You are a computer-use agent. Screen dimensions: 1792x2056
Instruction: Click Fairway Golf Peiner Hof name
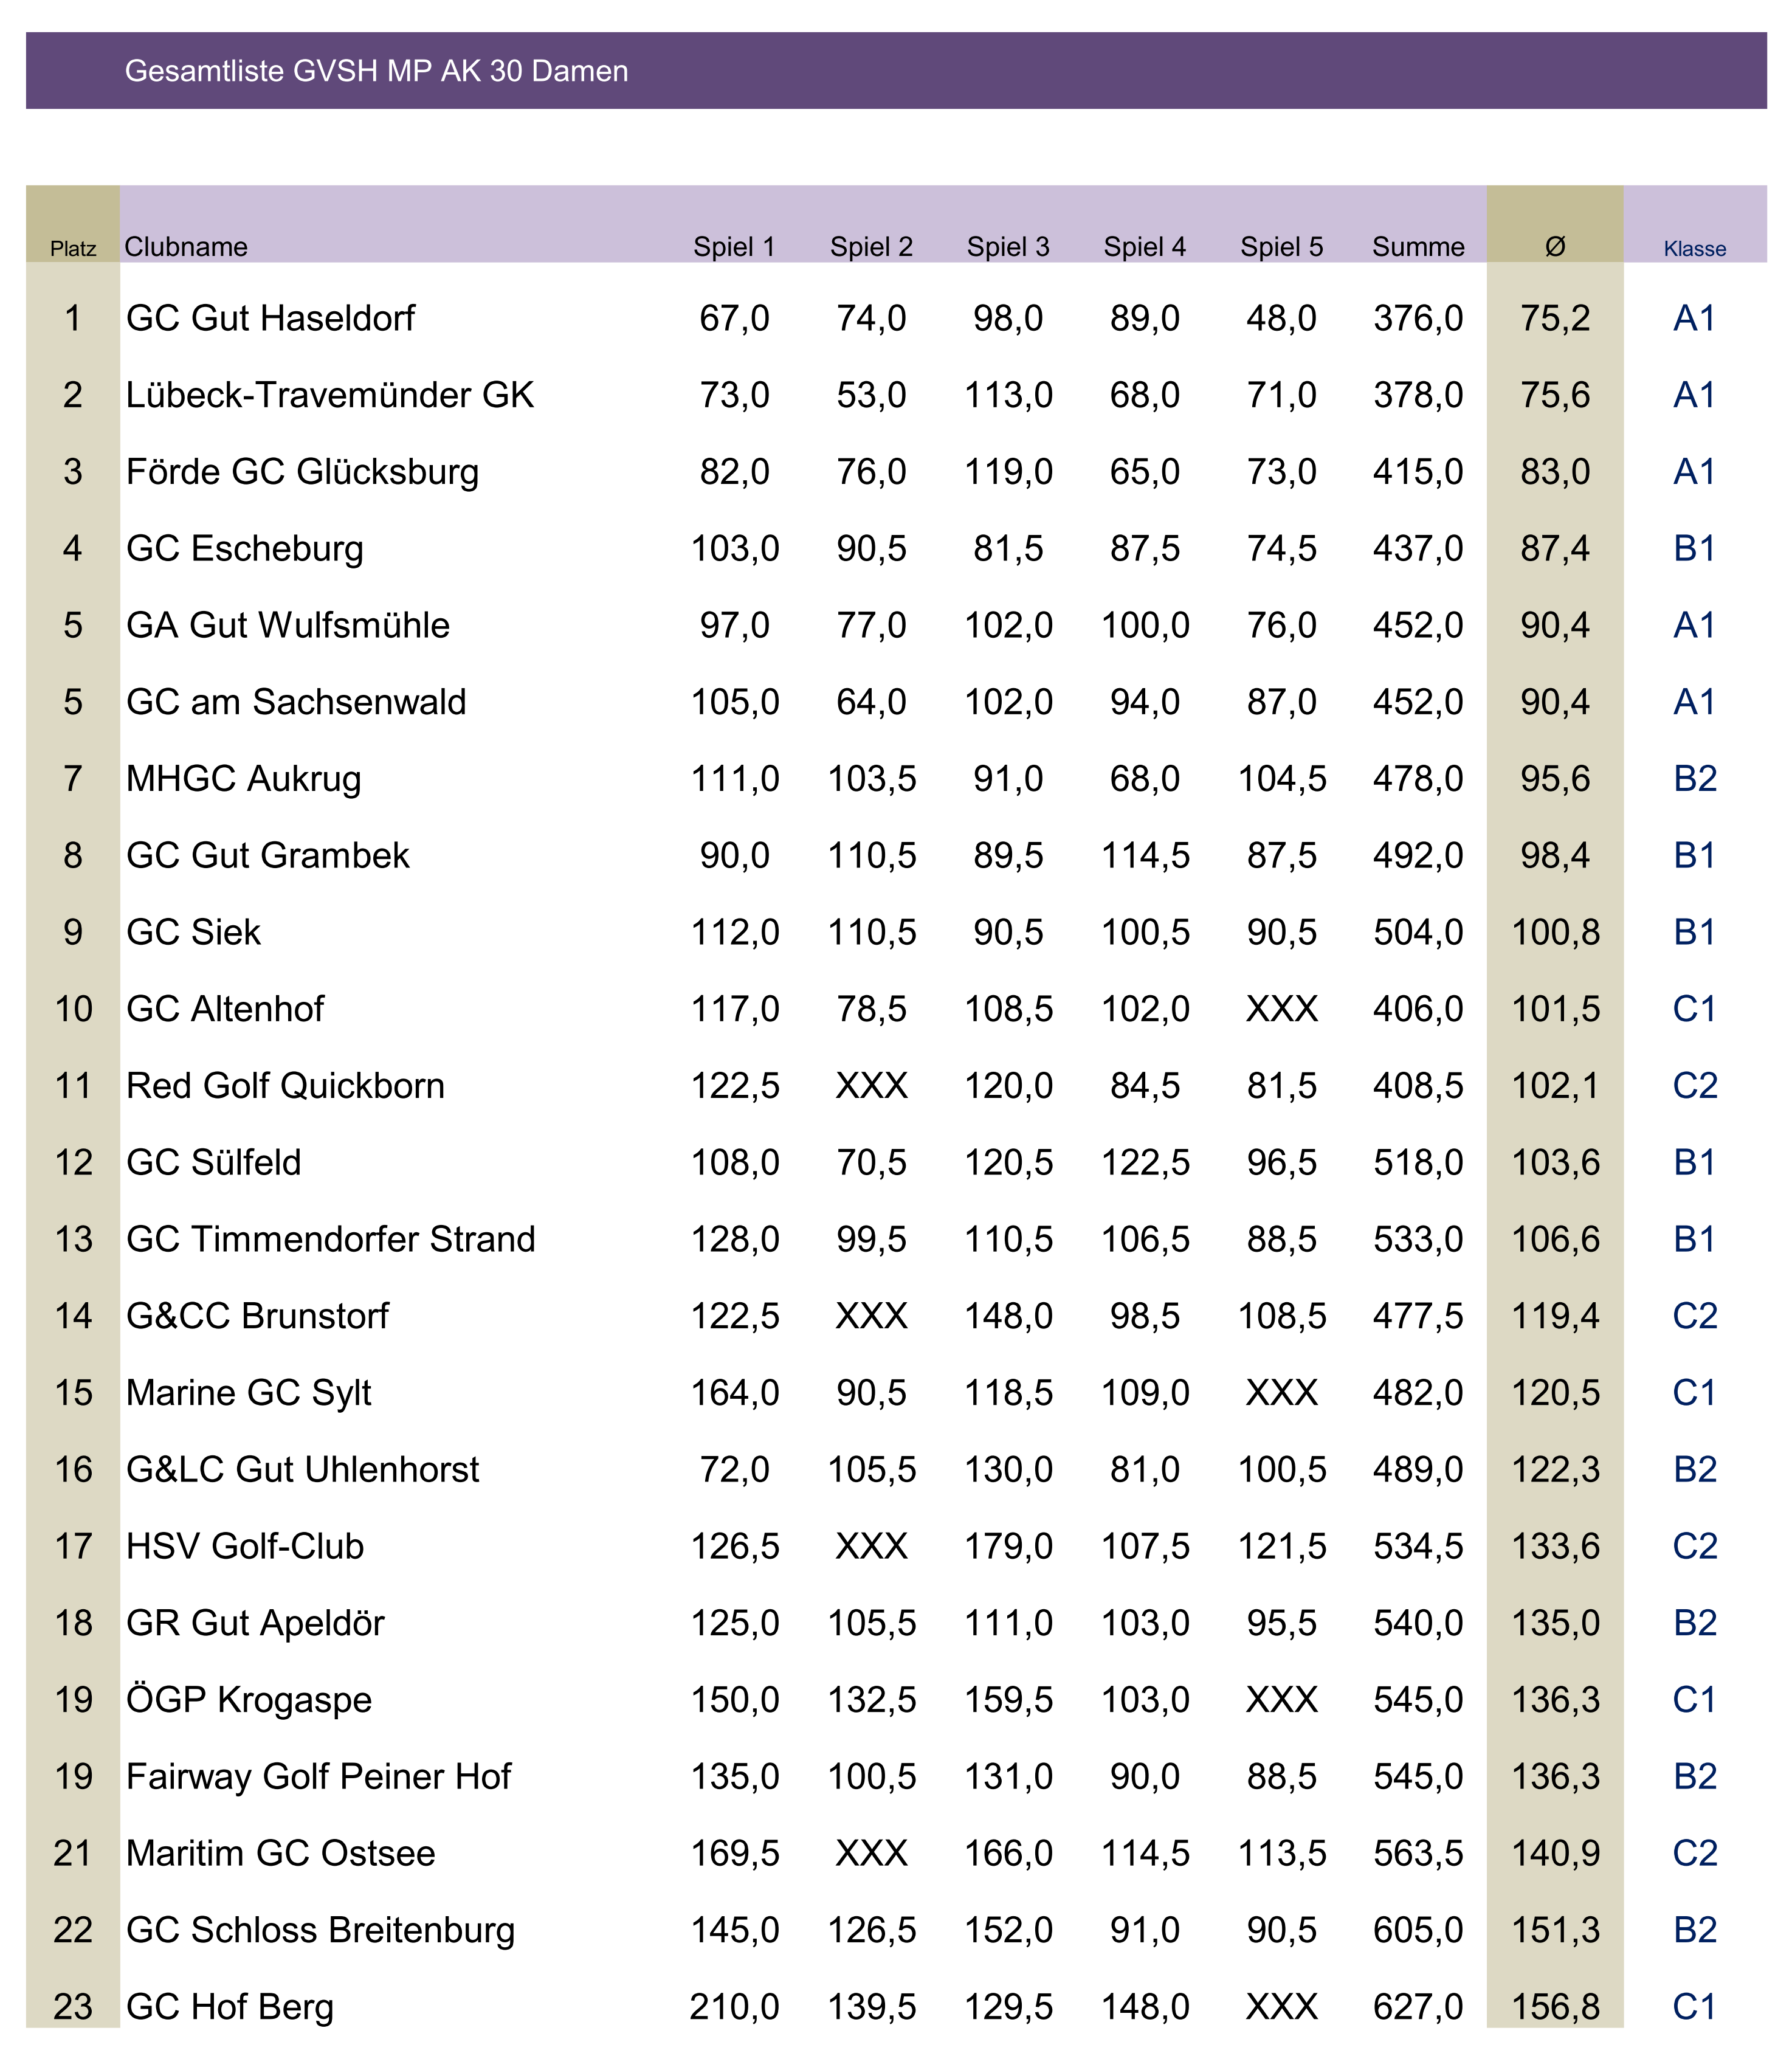318,1777
